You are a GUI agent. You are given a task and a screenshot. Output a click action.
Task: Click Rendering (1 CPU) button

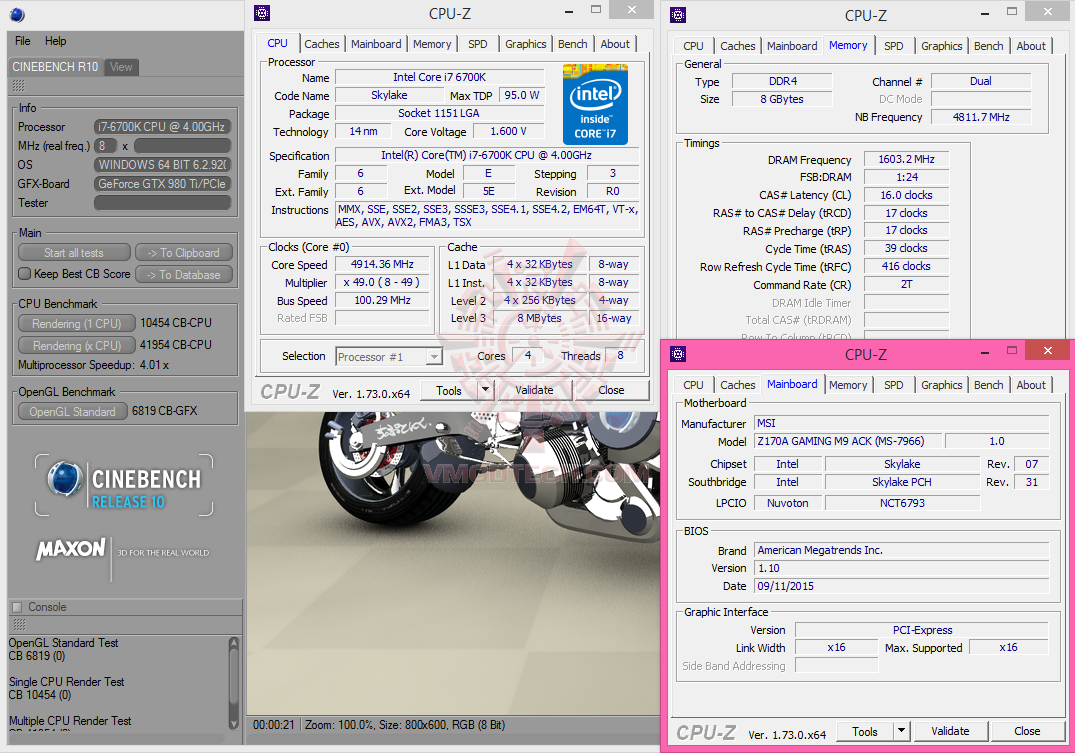77,323
